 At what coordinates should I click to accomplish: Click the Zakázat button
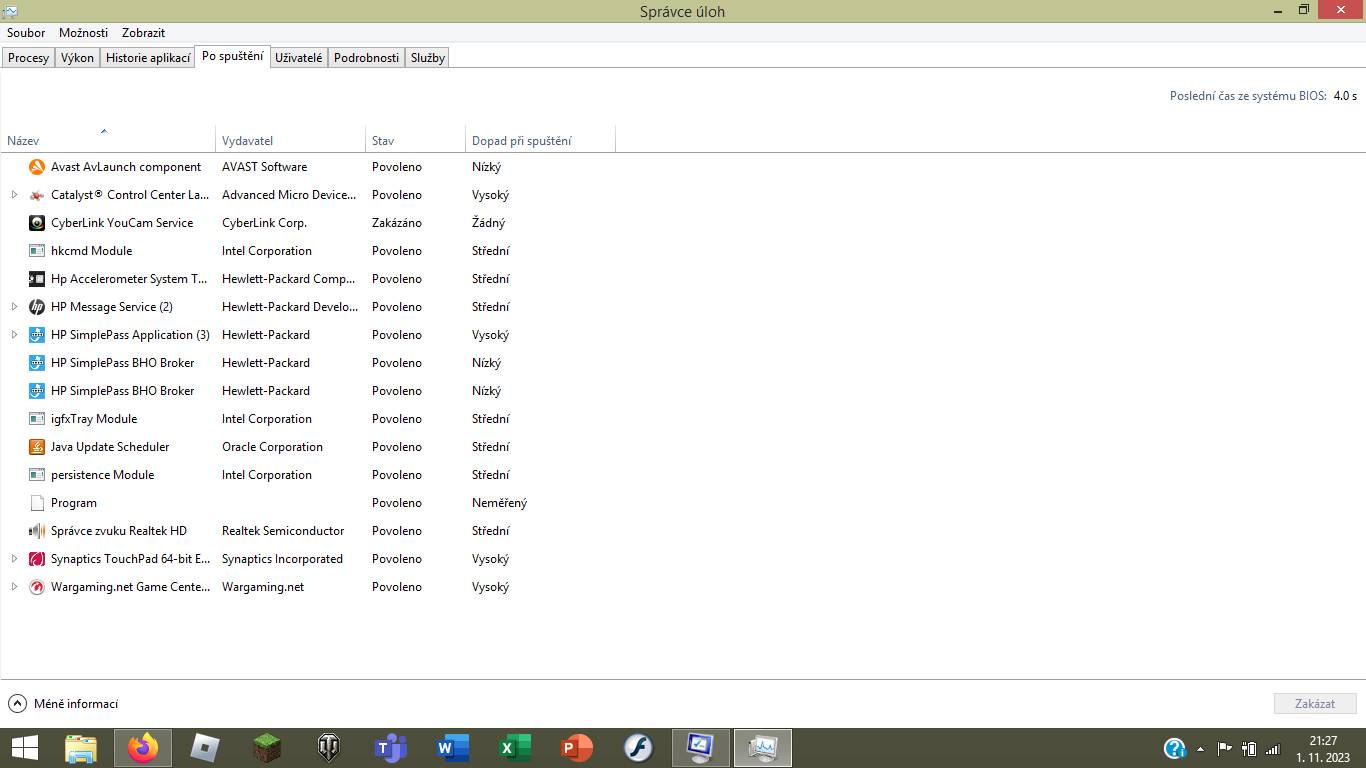pos(1315,704)
